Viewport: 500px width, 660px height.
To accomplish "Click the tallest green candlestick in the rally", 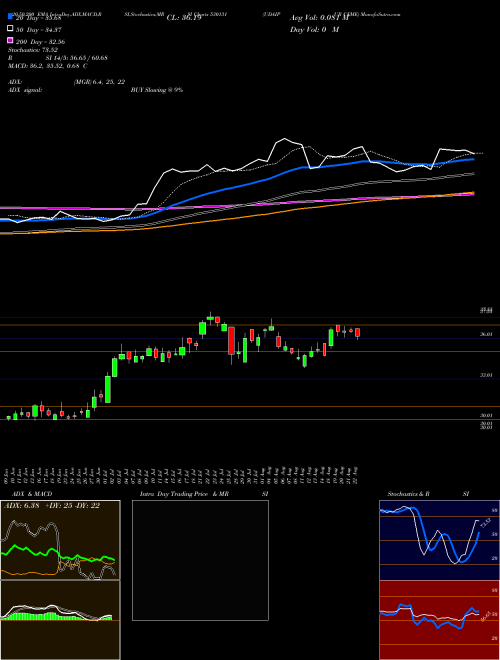I will (108, 389).
